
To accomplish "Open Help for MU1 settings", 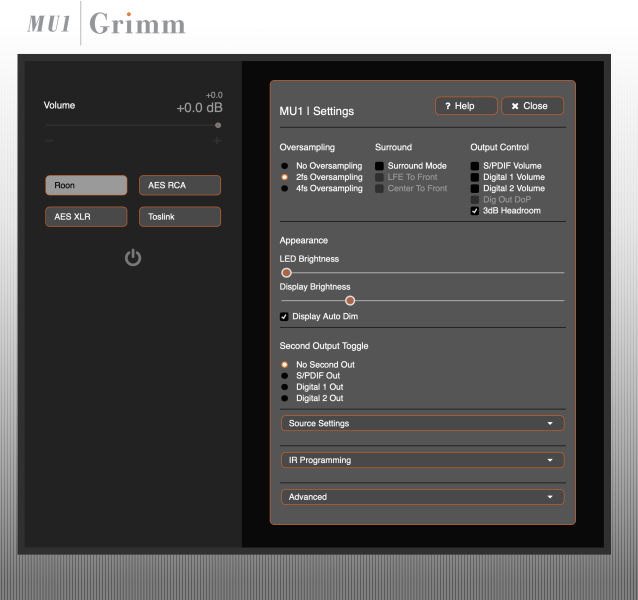I will click(x=466, y=106).
